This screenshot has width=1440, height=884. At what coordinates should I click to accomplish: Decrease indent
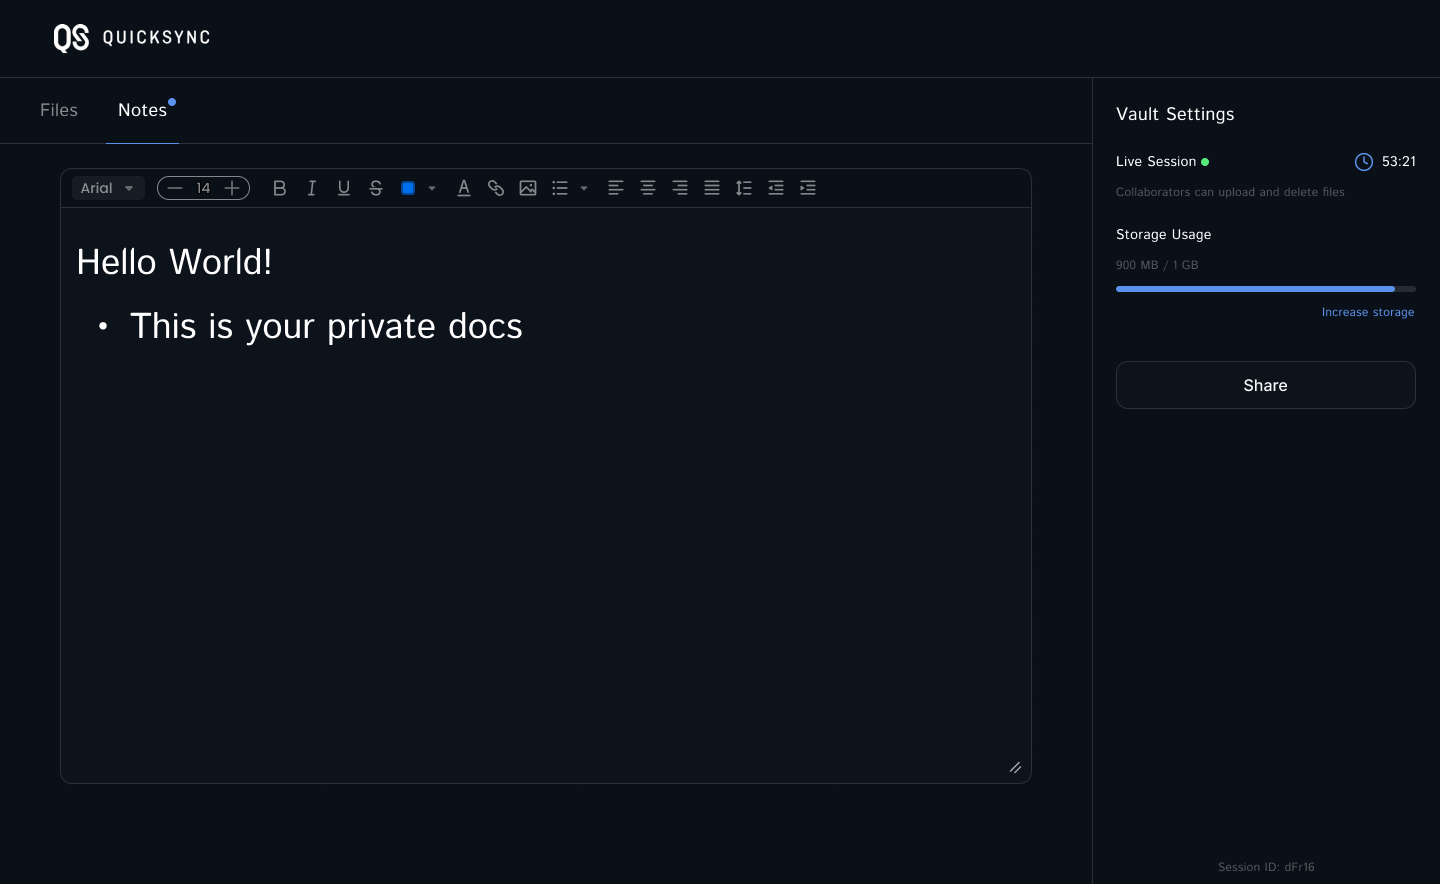click(x=776, y=188)
